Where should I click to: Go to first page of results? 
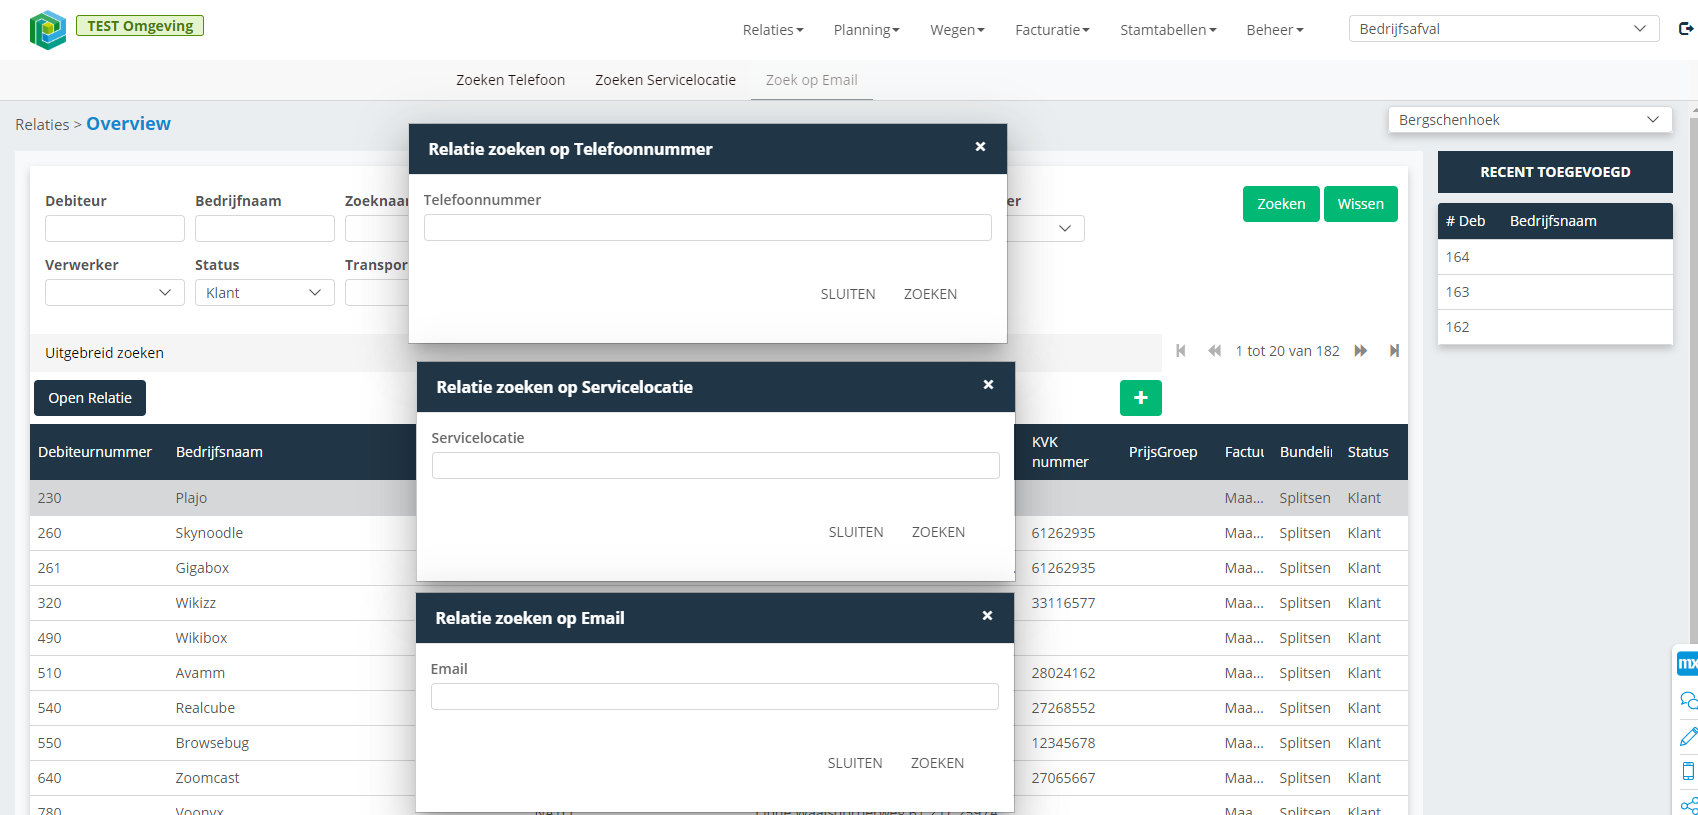1181,351
